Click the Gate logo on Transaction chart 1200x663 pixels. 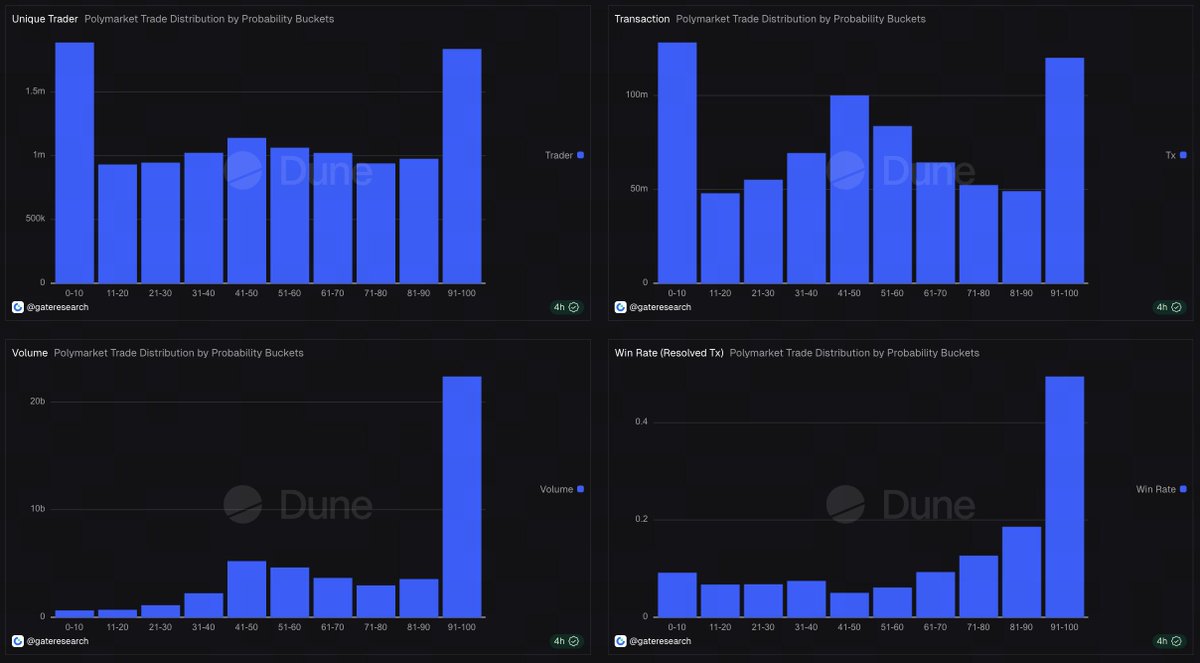(621, 307)
